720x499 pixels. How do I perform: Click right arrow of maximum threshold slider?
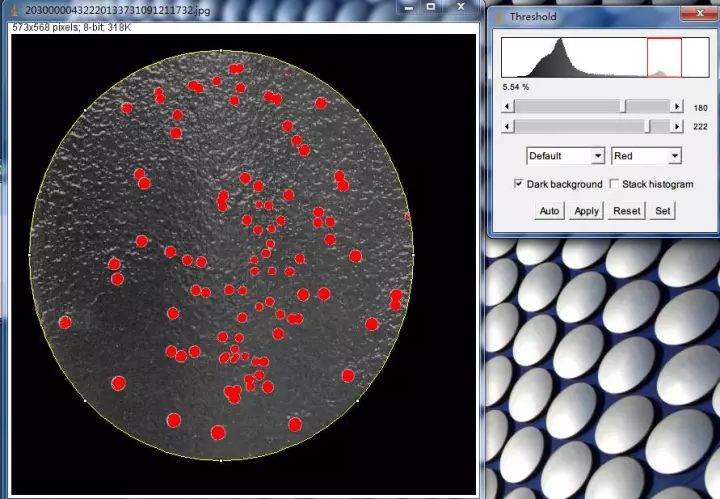tap(676, 126)
